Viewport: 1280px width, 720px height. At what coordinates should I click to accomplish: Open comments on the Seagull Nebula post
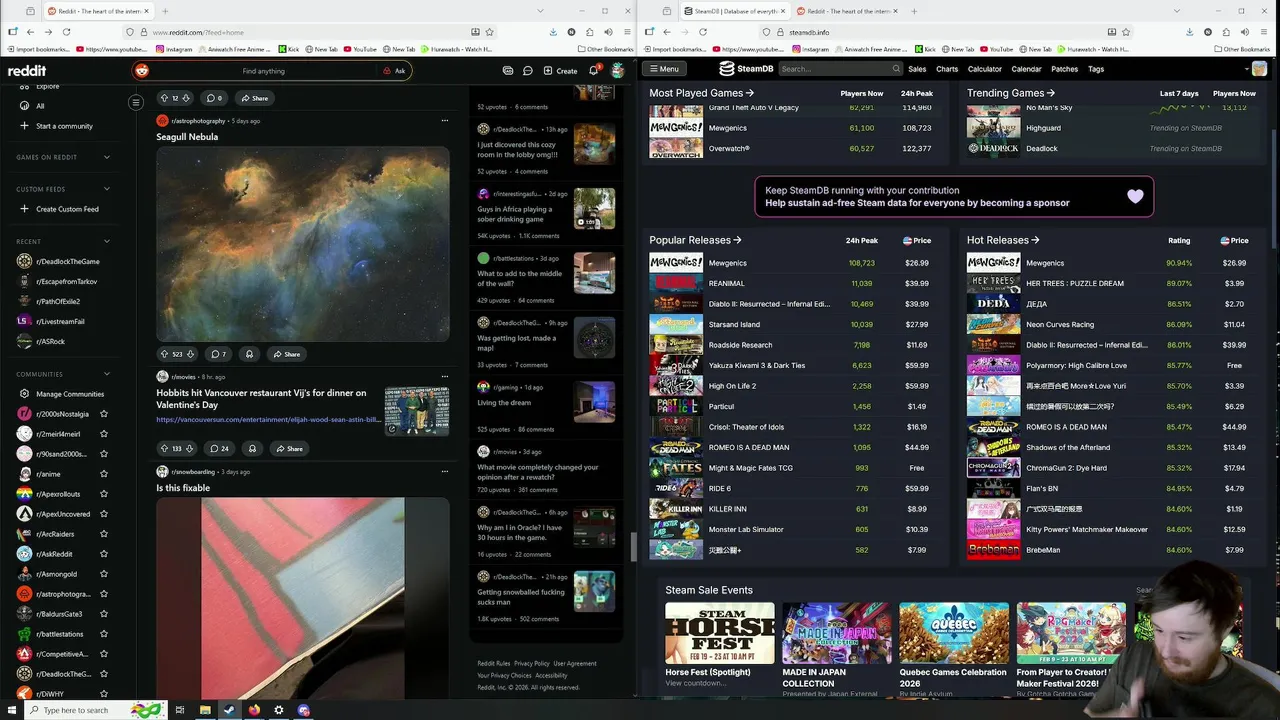(217, 354)
